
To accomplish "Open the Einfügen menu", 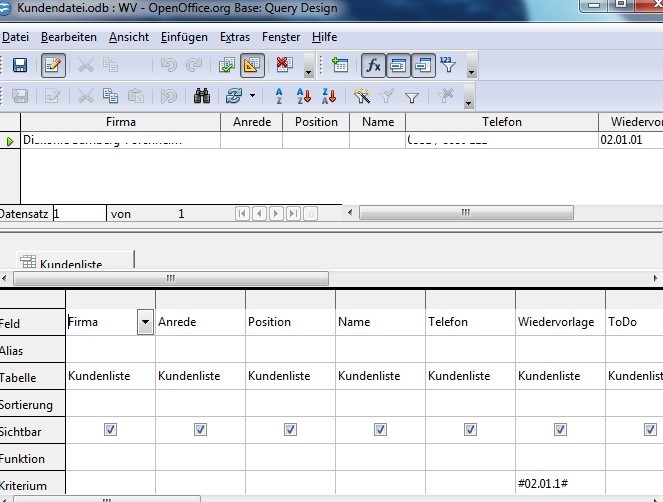I will 184,37.
